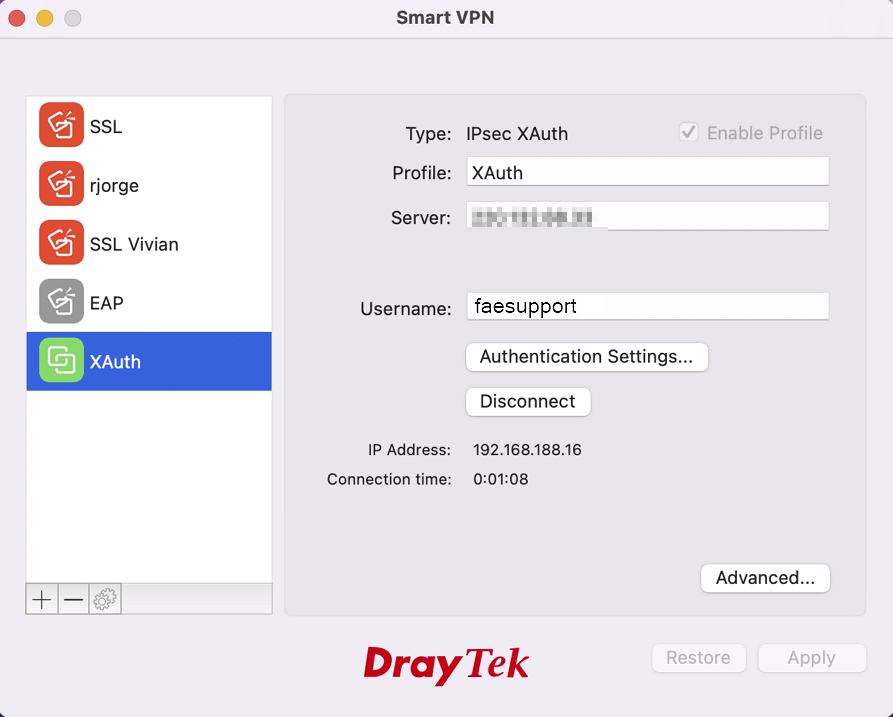Click the Apply button
The height and width of the screenshot is (717, 893).
pyautogui.click(x=812, y=658)
